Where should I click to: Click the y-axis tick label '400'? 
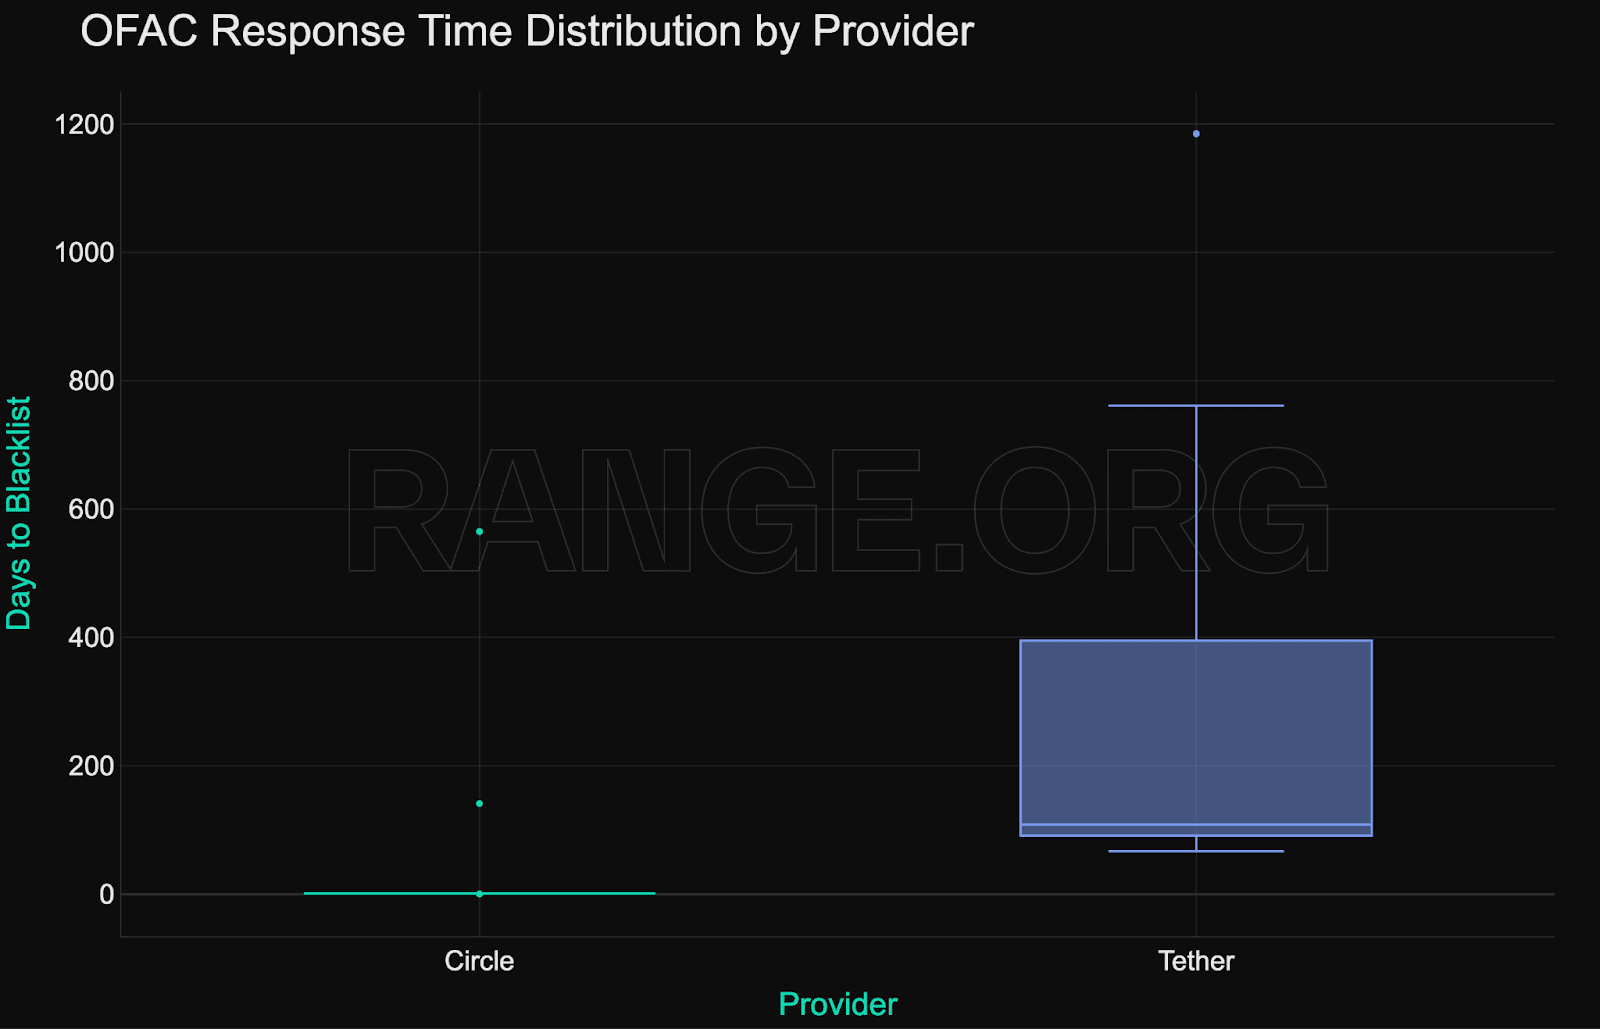click(x=92, y=637)
